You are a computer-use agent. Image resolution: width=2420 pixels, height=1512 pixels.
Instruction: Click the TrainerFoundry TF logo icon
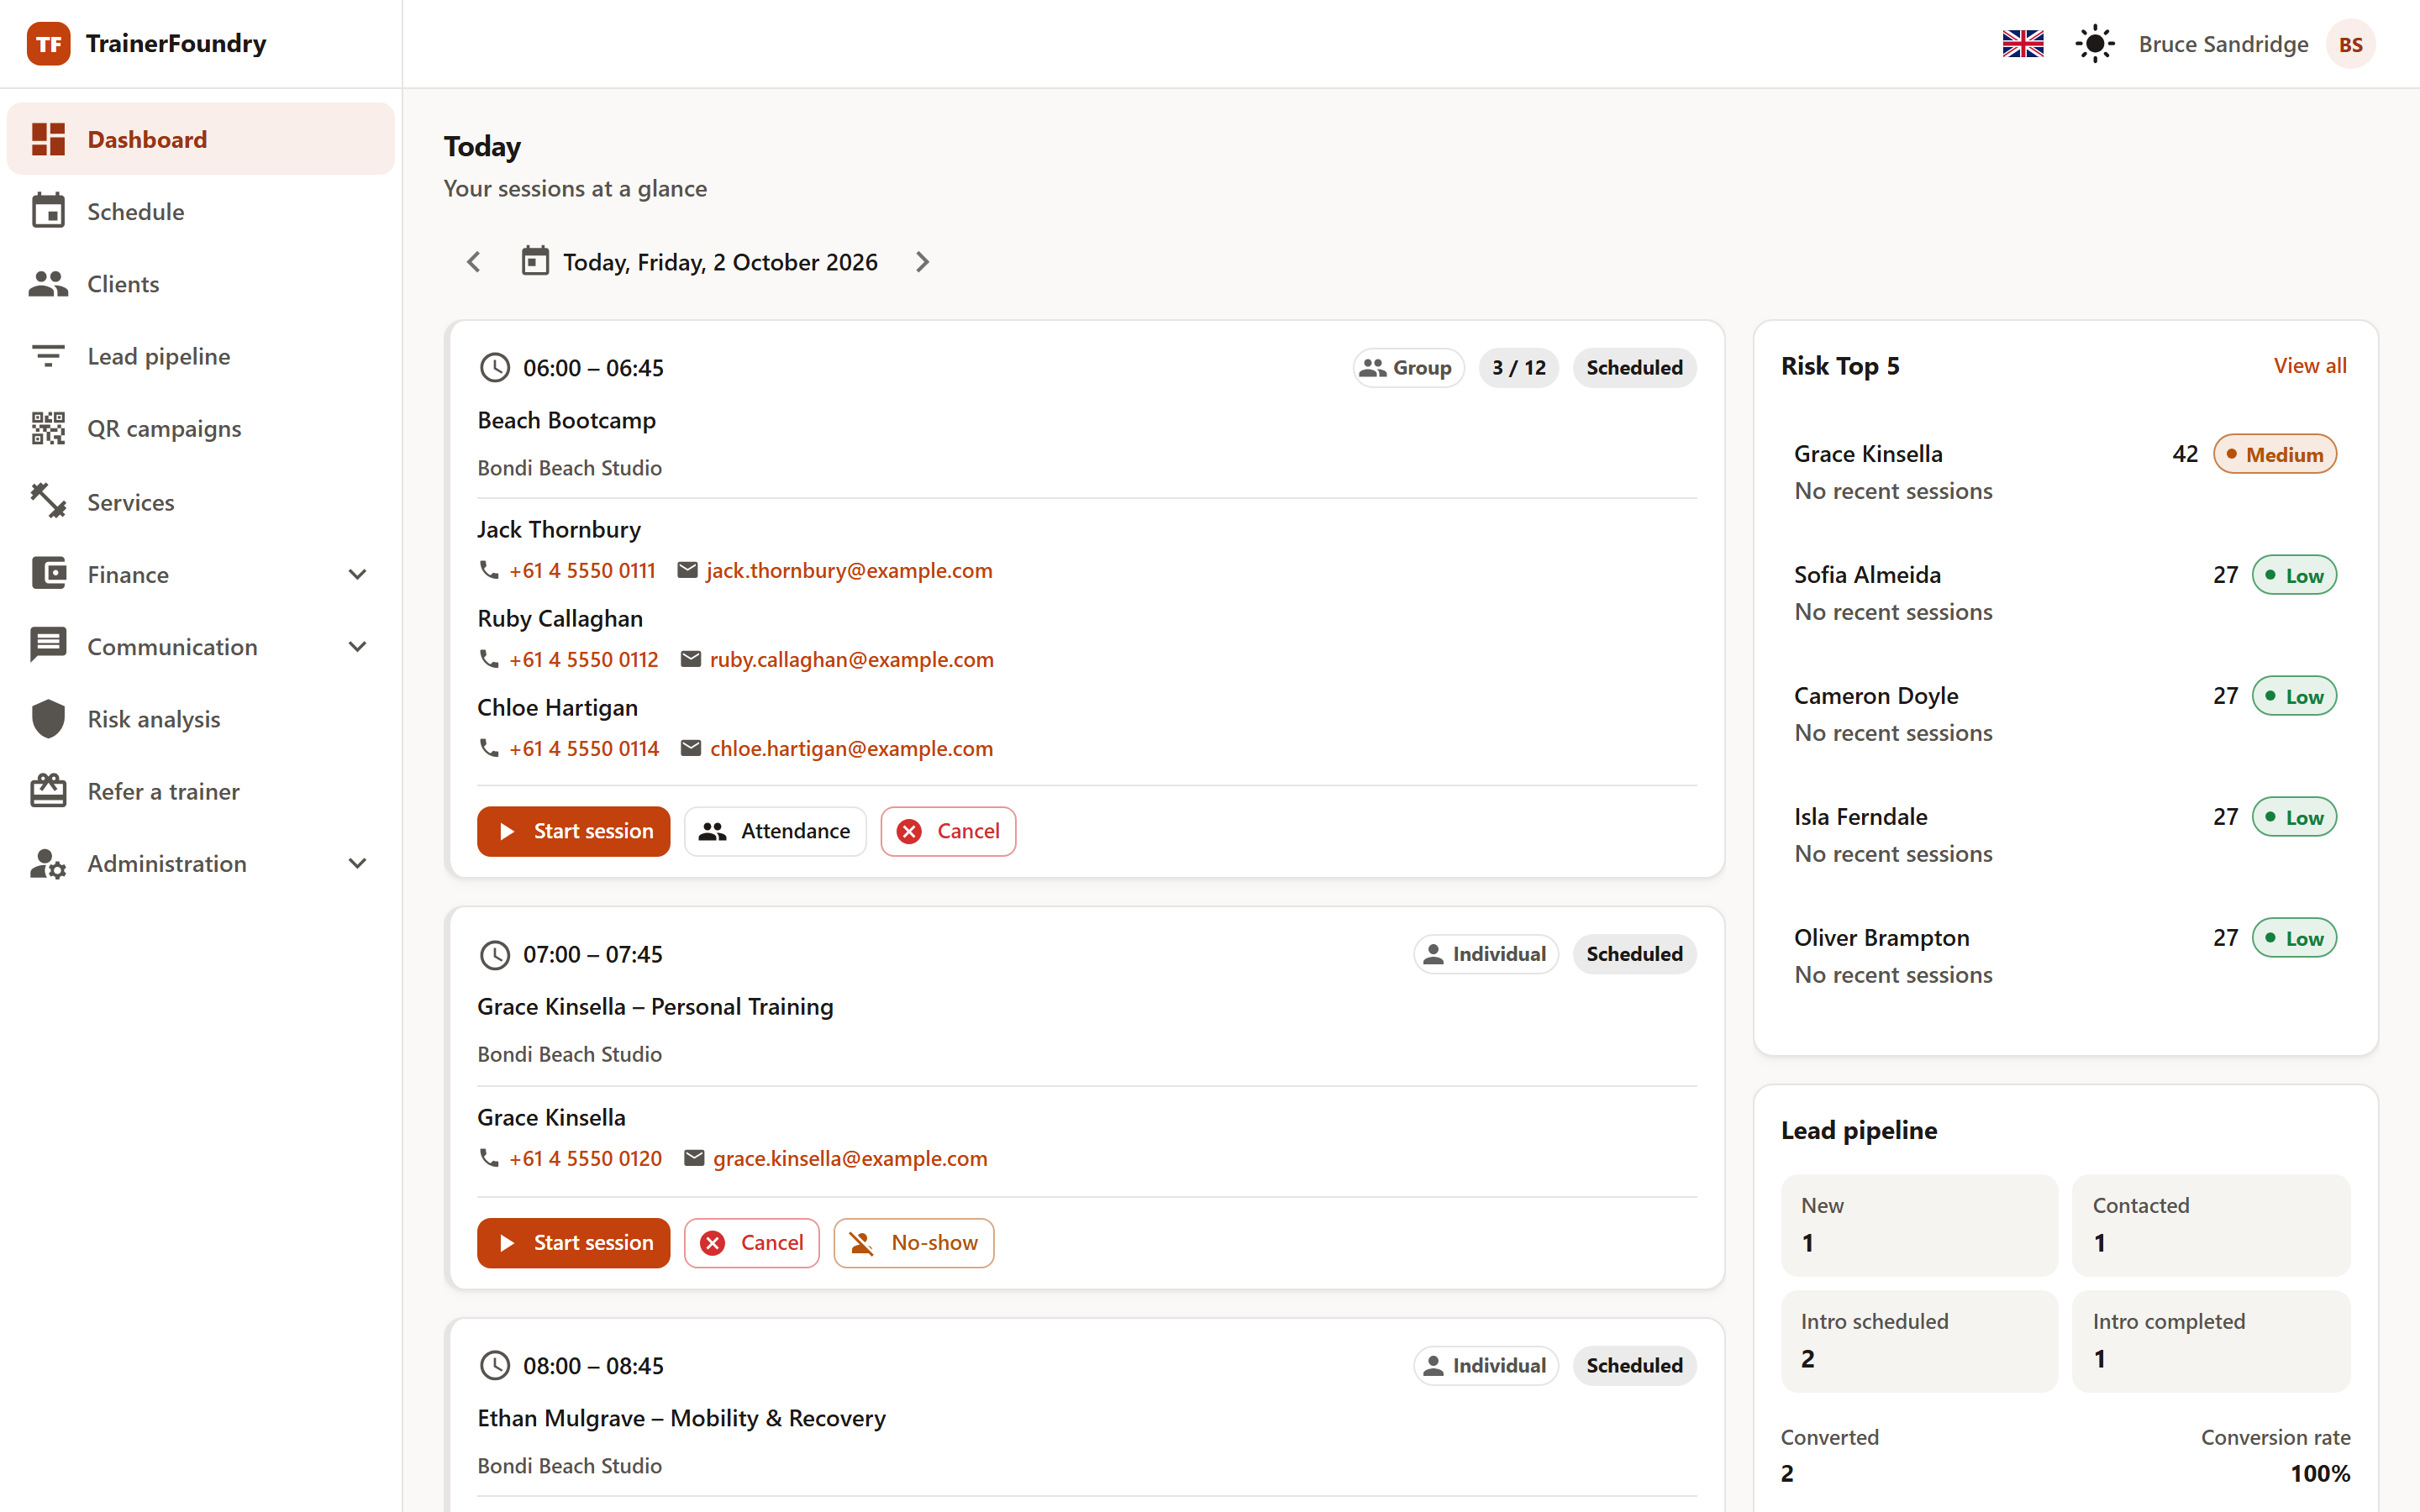[48, 44]
